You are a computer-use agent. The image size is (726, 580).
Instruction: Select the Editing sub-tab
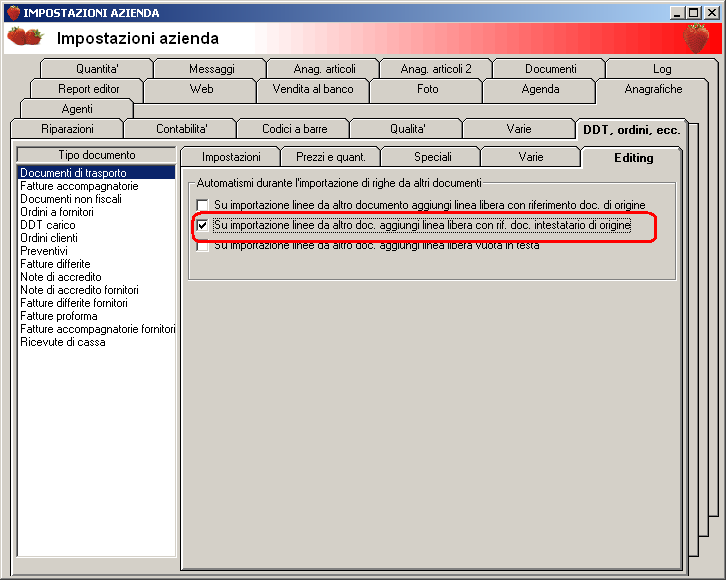tap(633, 158)
